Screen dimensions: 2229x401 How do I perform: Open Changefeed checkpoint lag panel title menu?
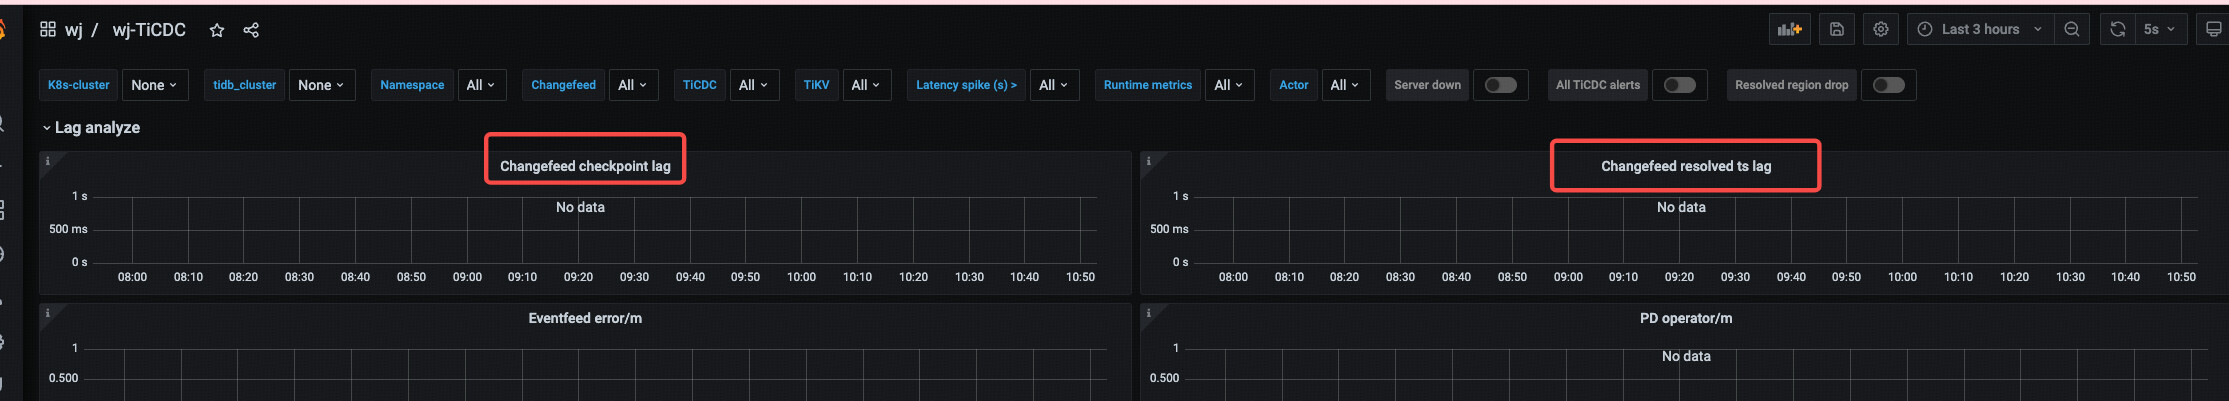click(585, 166)
